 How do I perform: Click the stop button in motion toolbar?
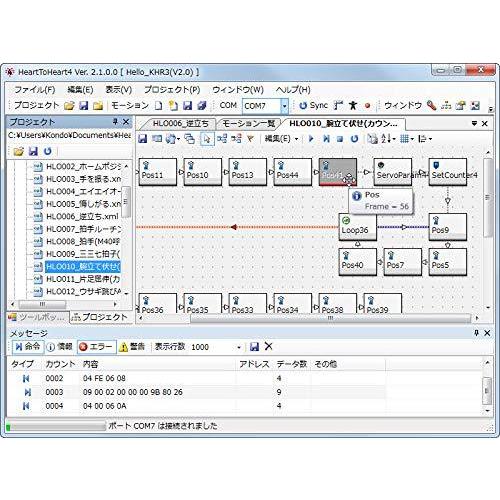(340, 139)
